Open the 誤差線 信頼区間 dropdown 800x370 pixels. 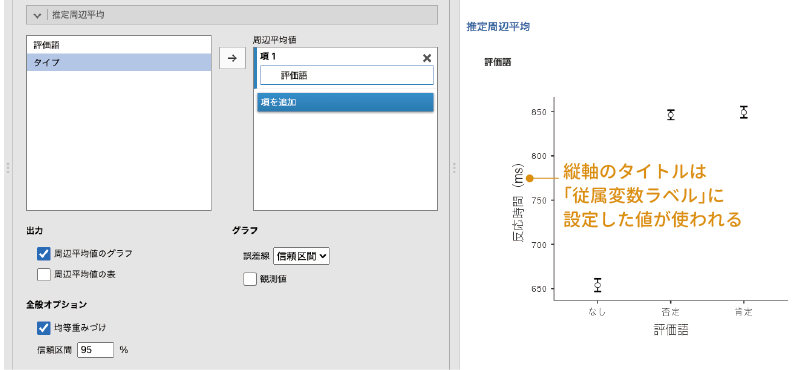pos(302,257)
